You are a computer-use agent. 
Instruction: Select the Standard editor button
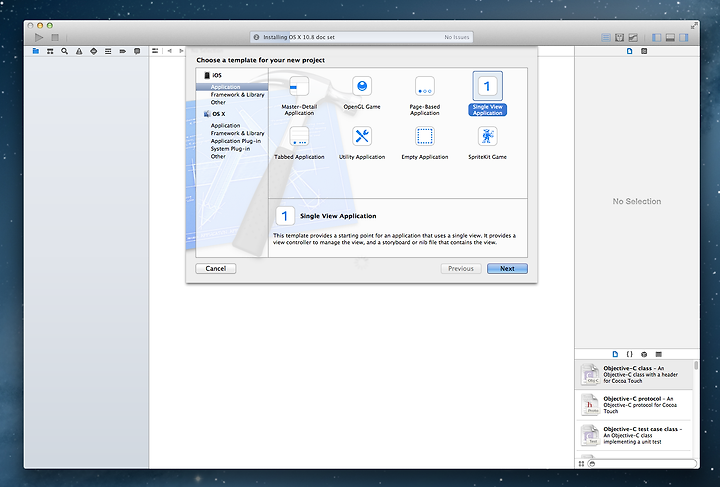tap(606, 38)
